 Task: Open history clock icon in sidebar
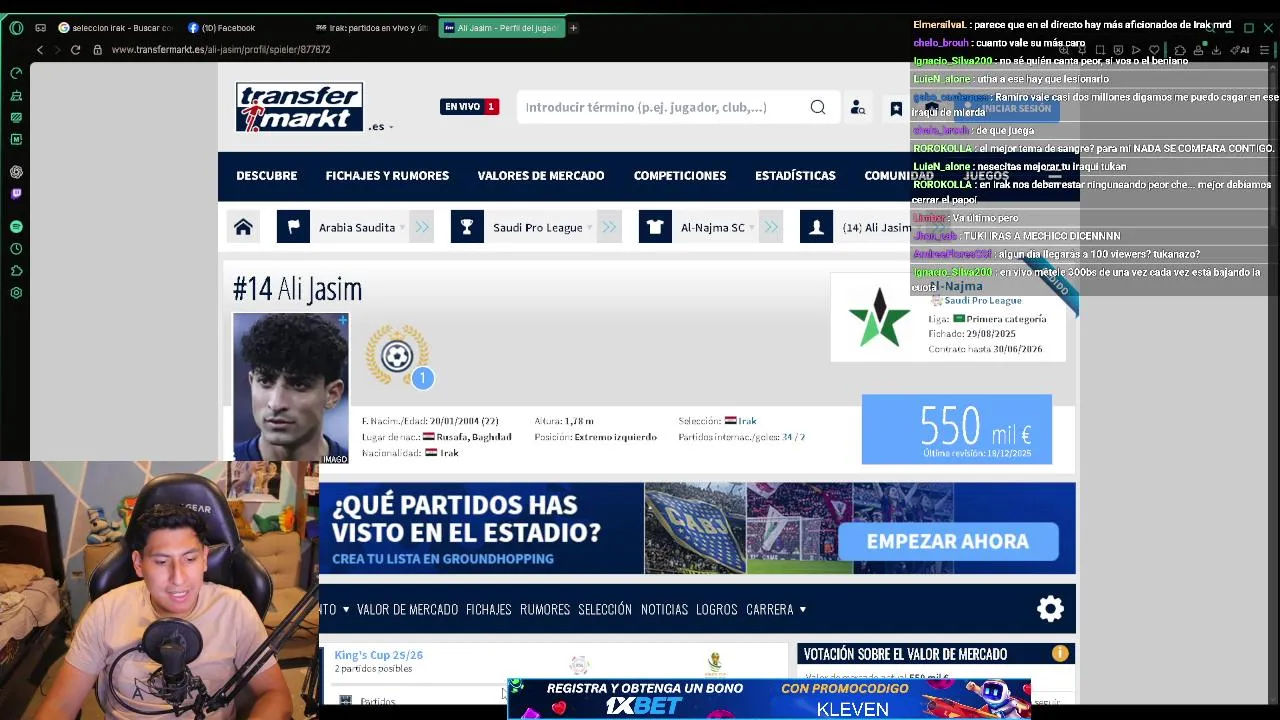click(x=16, y=249)
